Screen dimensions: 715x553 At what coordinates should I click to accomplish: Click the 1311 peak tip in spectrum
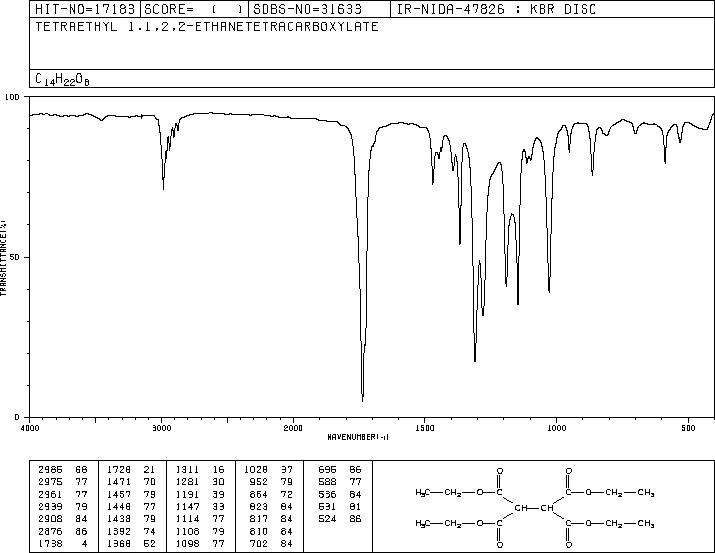coord(475,360)
